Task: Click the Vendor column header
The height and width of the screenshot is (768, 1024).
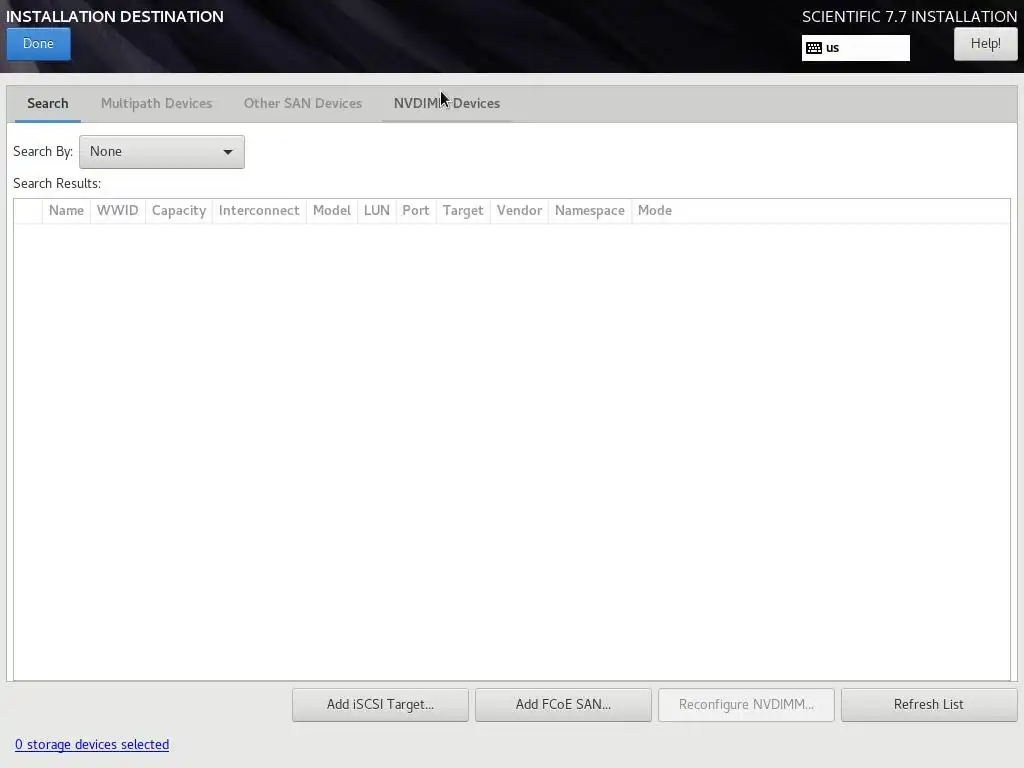Action: (x=519, y=210)
